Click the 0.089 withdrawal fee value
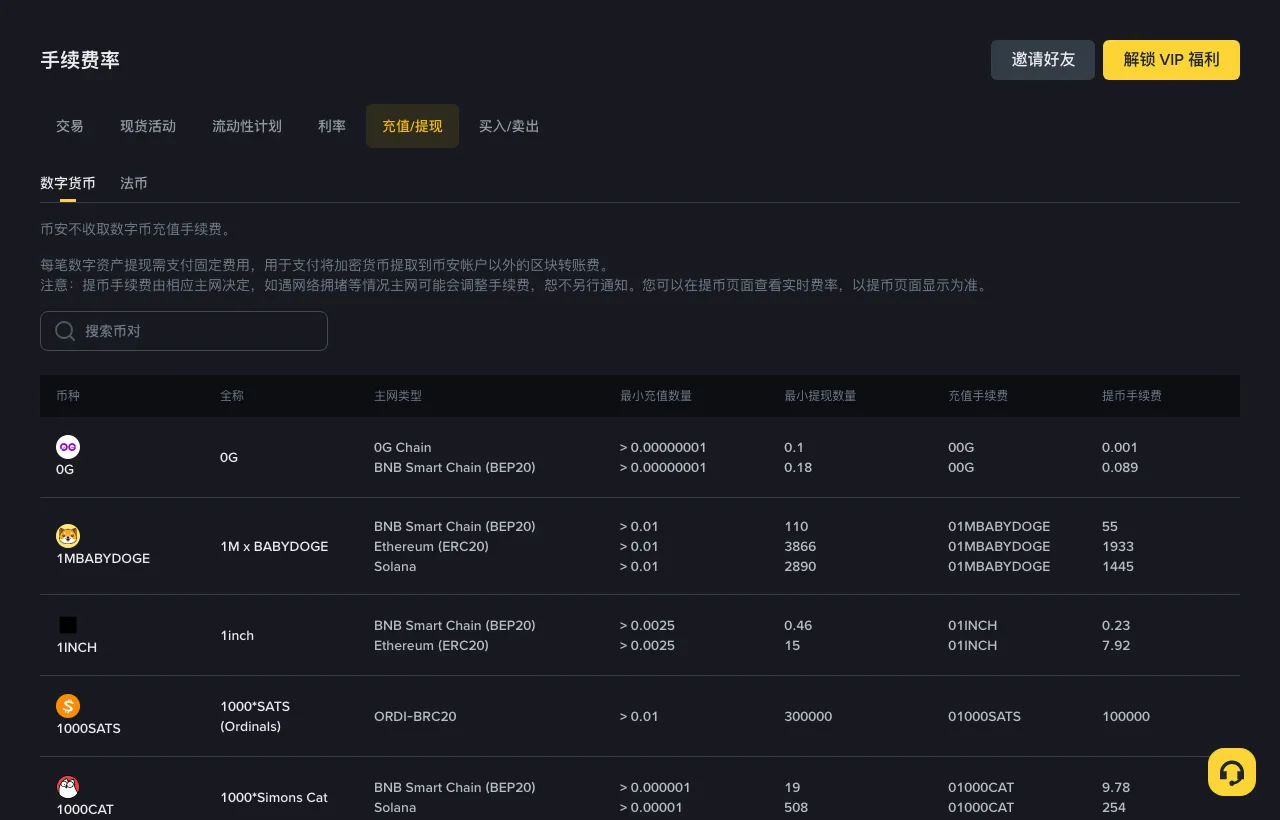This screenshot has height=820, width=1280. tap(1120, 467)
